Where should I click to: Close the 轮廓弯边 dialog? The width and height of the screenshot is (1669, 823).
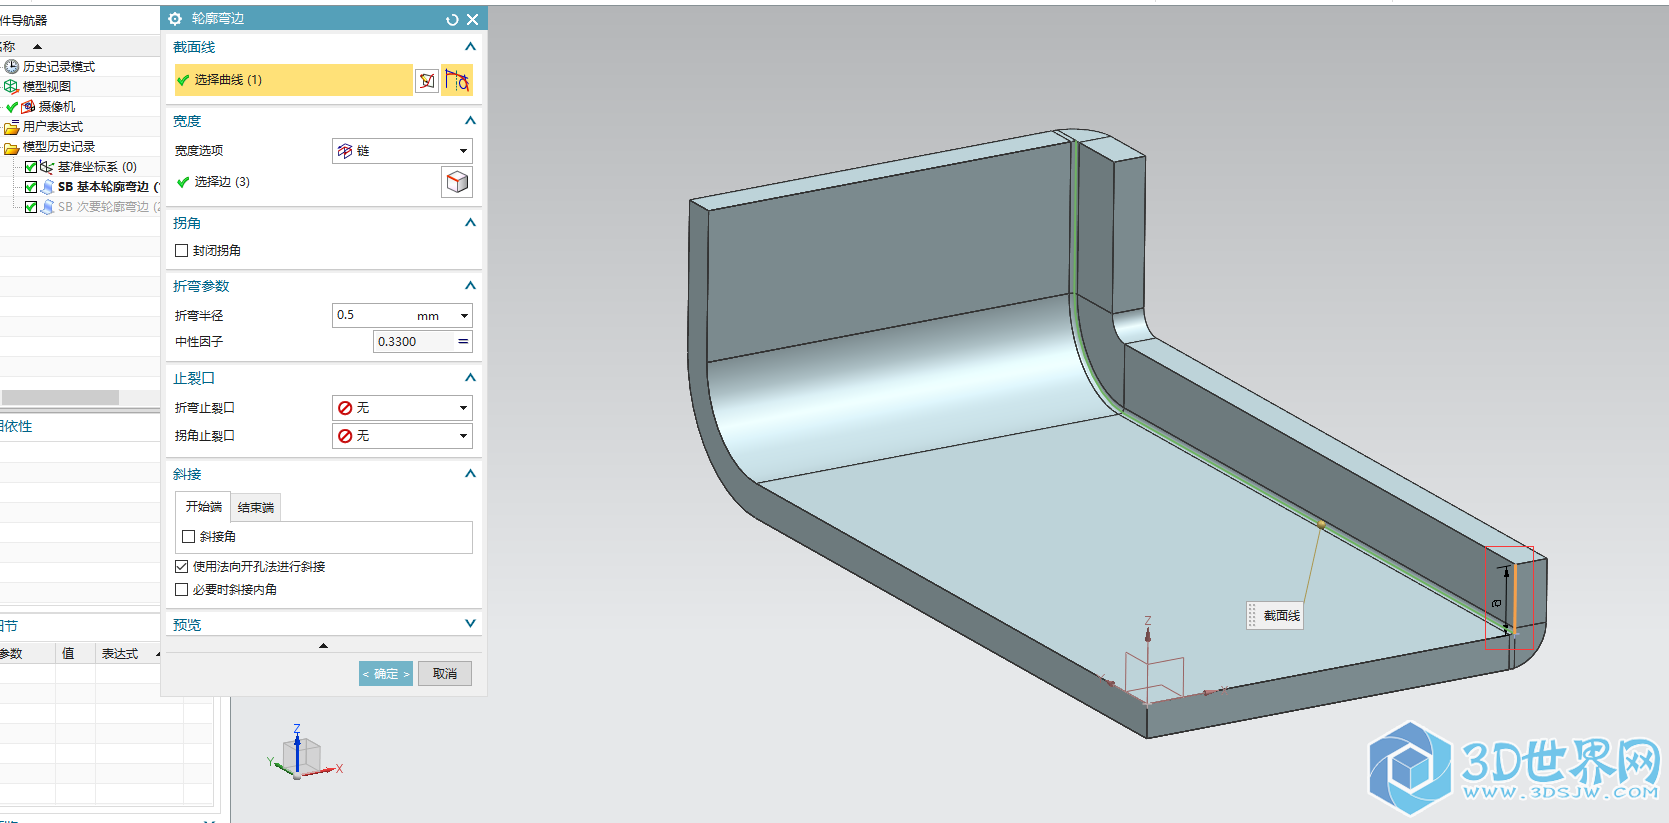click(473, 19)
